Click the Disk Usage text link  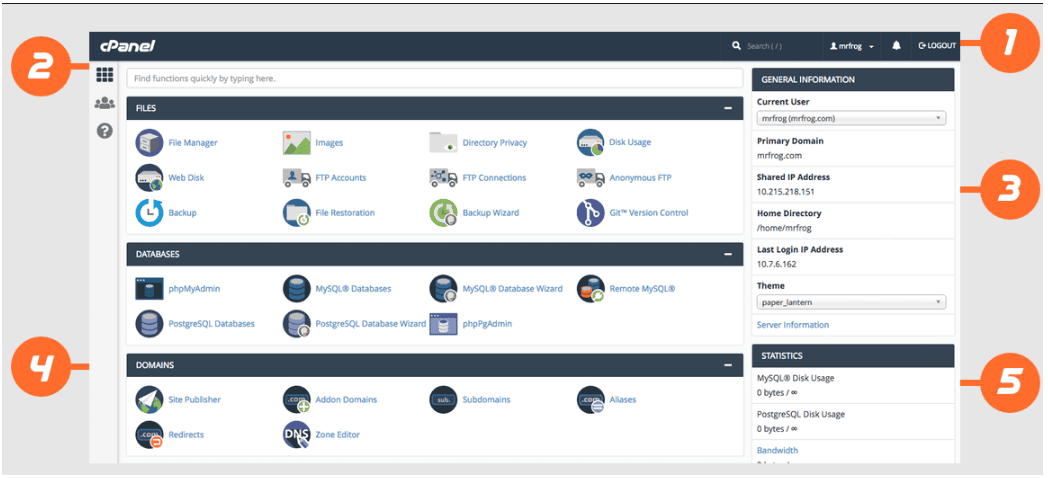[x=630, y=142]
